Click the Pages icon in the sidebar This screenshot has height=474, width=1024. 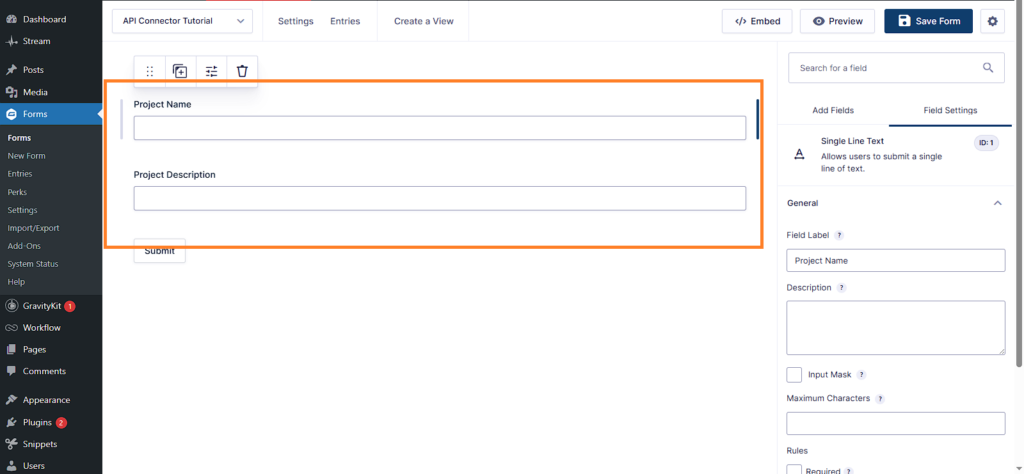pyautogui.click(x=12, y=349)
